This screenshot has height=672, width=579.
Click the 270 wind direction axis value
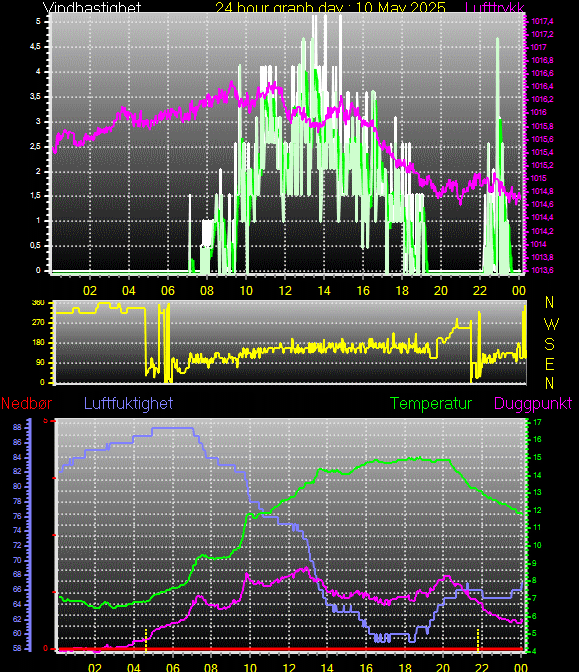pyautogui.click(x=39, y=322)
